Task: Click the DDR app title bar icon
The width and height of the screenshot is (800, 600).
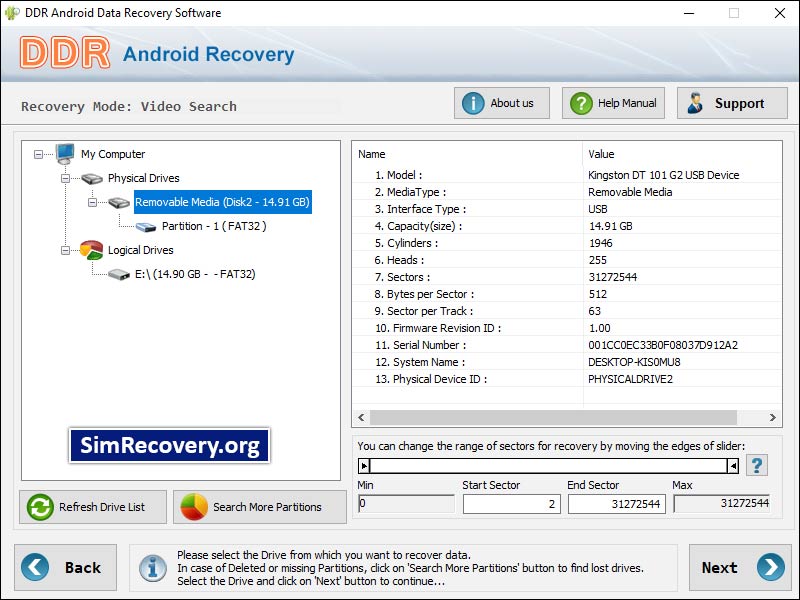Action: click(12, 13)
